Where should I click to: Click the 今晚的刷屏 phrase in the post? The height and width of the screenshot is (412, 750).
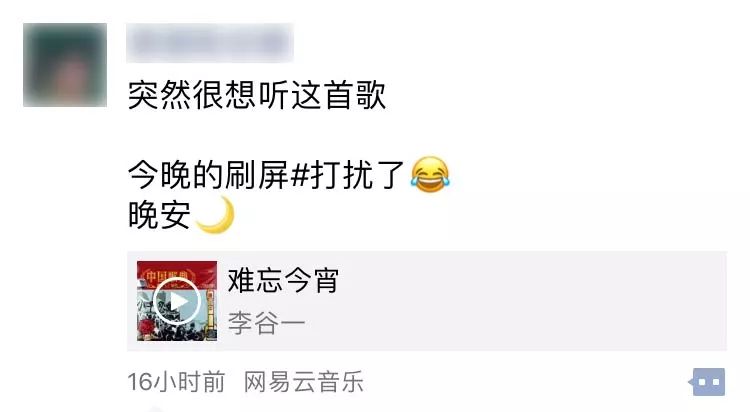pos(209,175)
